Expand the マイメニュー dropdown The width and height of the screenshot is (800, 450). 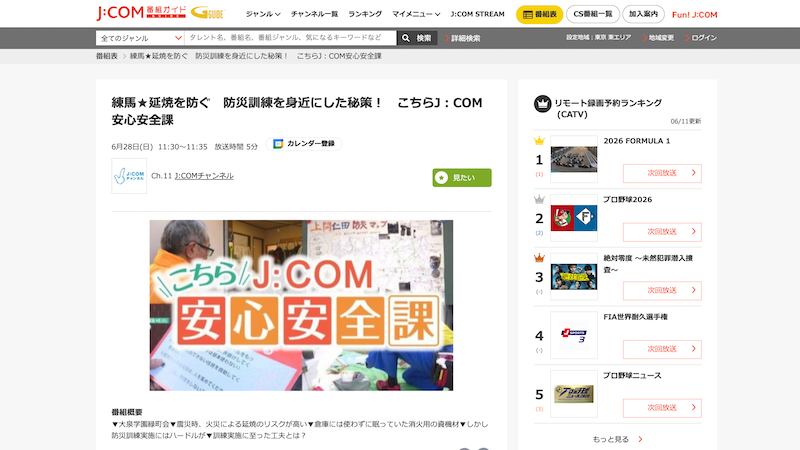[416, 14]
